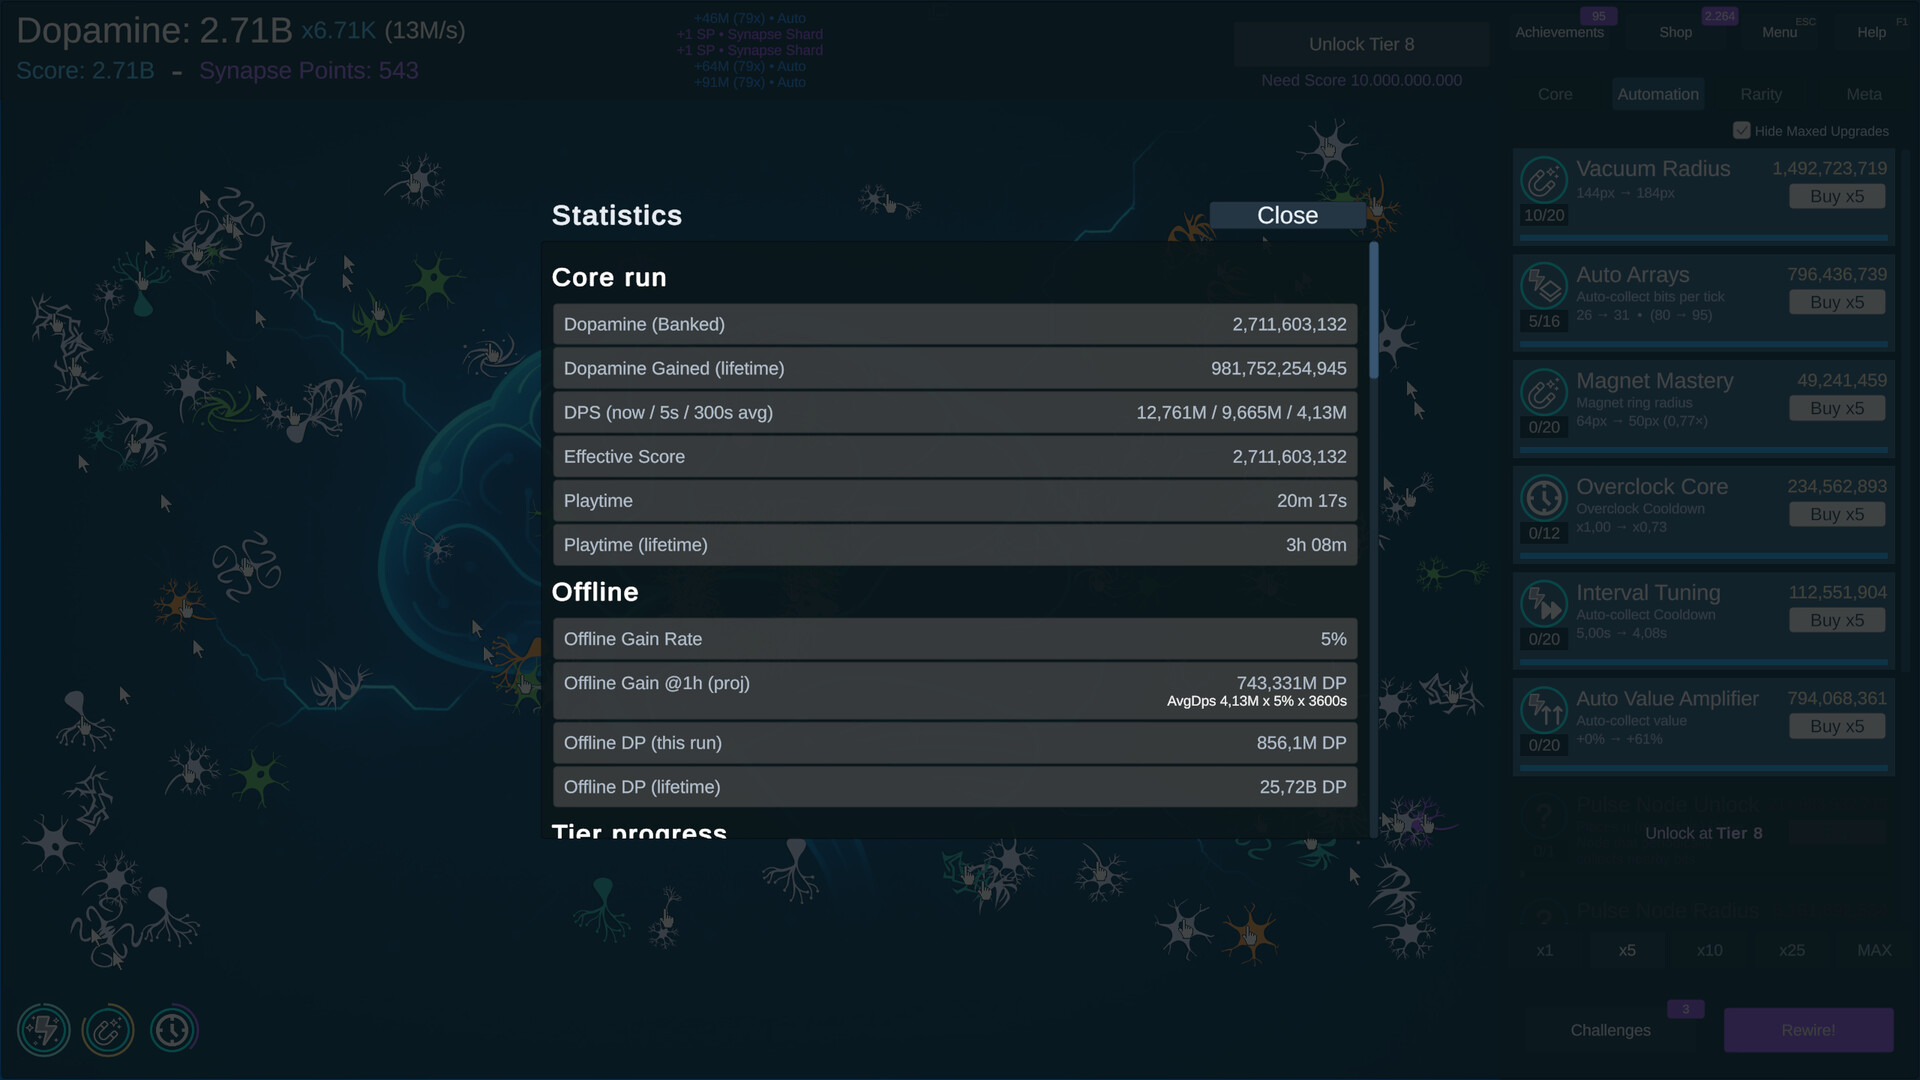
Task: Click the Auto Value Amplifier arrows icon
Action: [x=1543, y=710]
